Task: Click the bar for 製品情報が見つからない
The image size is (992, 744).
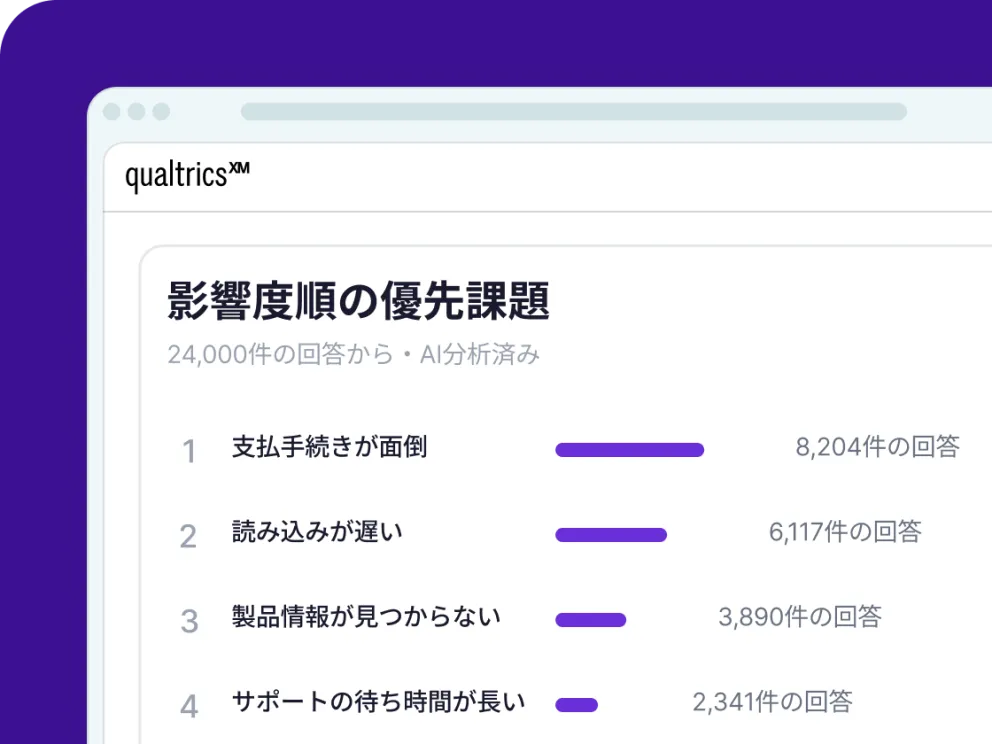Action: (x=591, y=619)
